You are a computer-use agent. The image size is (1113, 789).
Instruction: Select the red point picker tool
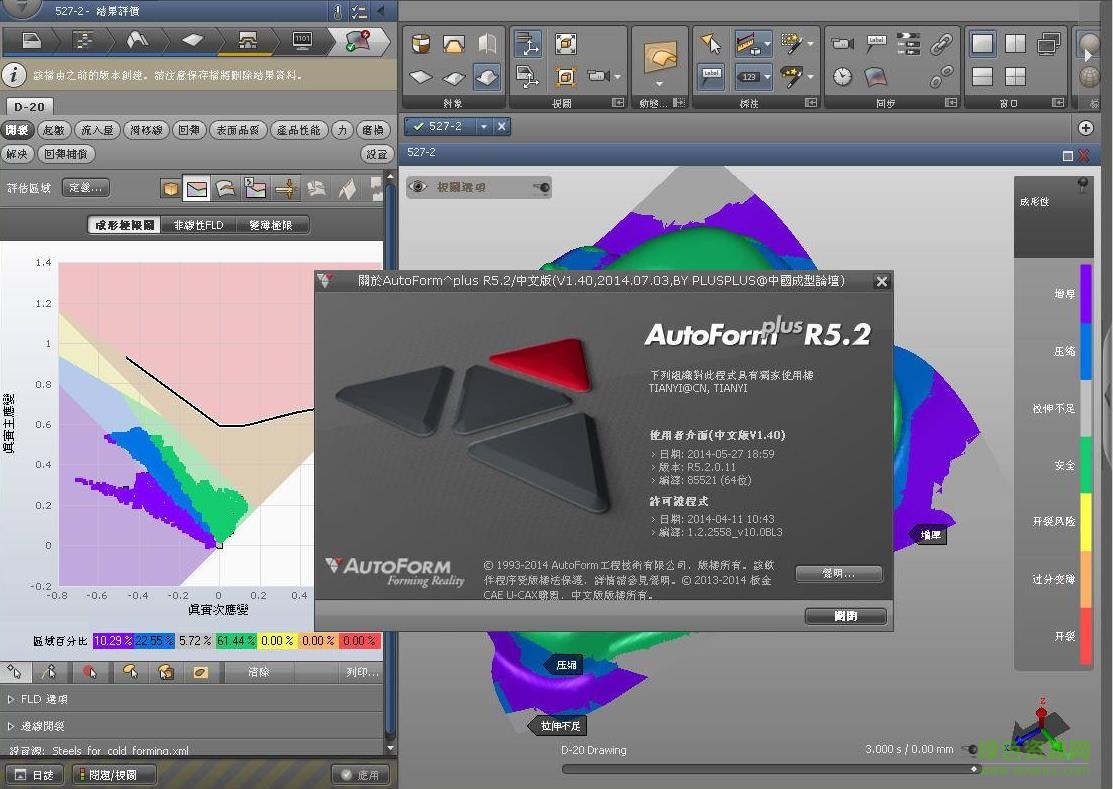(90, 672)
